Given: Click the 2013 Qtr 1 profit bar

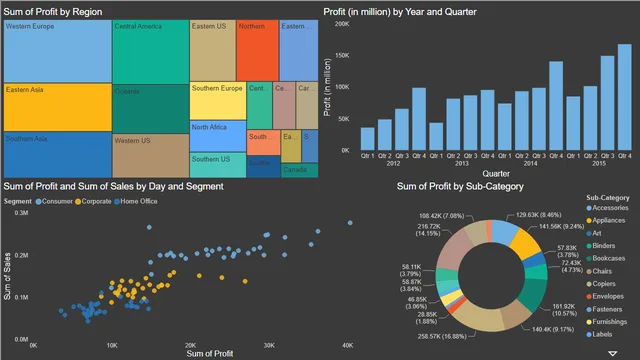Looking at the screenshot, I should click(436, 136).
